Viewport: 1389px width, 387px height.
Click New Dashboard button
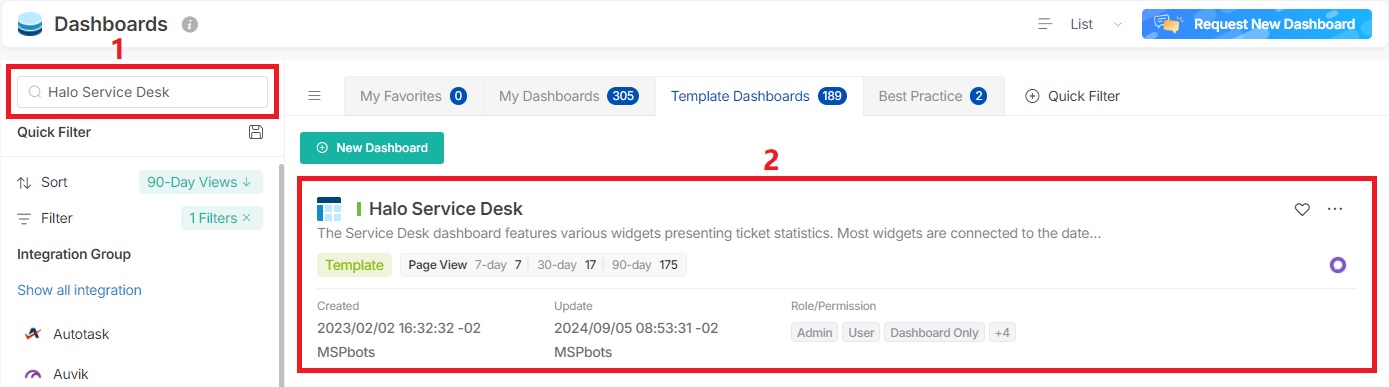[372, 147]
